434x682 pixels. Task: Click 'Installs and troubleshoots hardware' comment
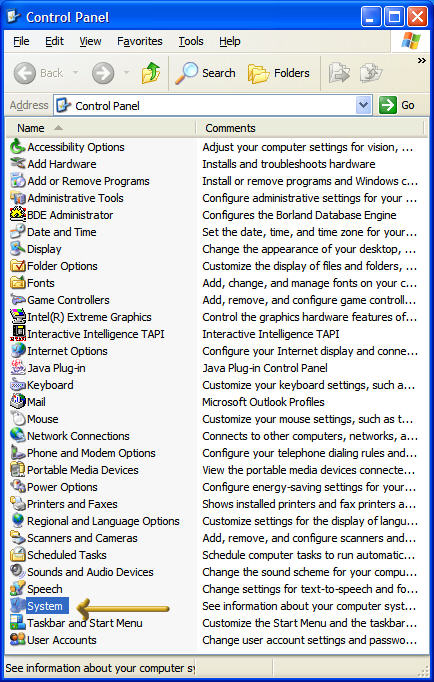click(x=289, y=164)
